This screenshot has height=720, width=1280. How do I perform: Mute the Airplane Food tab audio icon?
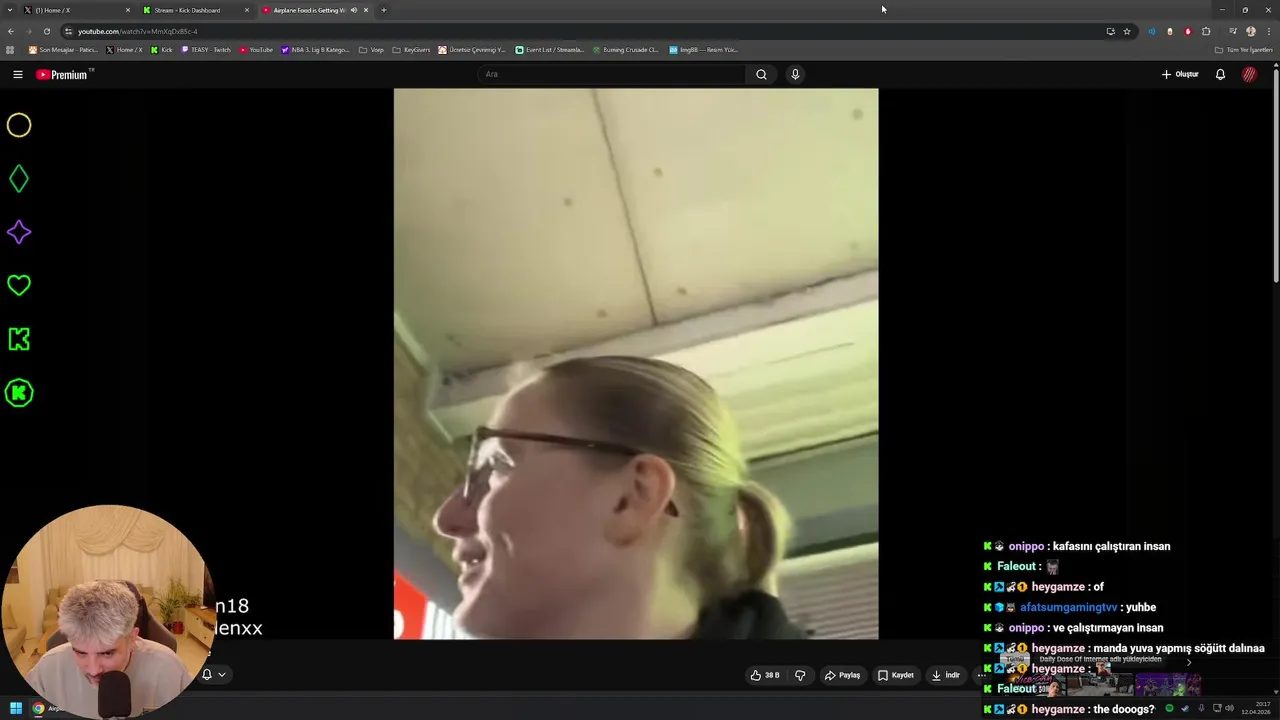click(x=353, y=10)
